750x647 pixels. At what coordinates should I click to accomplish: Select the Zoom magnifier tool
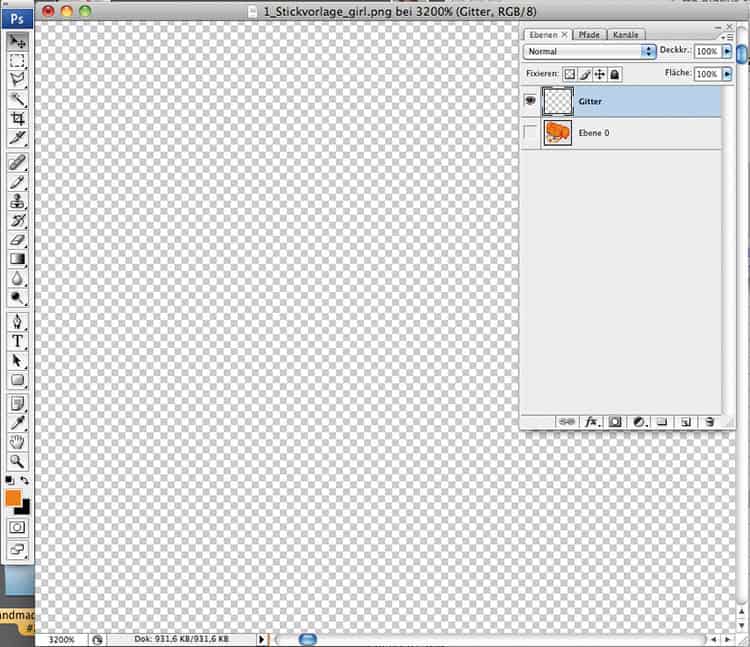click(x=17, y=461)
